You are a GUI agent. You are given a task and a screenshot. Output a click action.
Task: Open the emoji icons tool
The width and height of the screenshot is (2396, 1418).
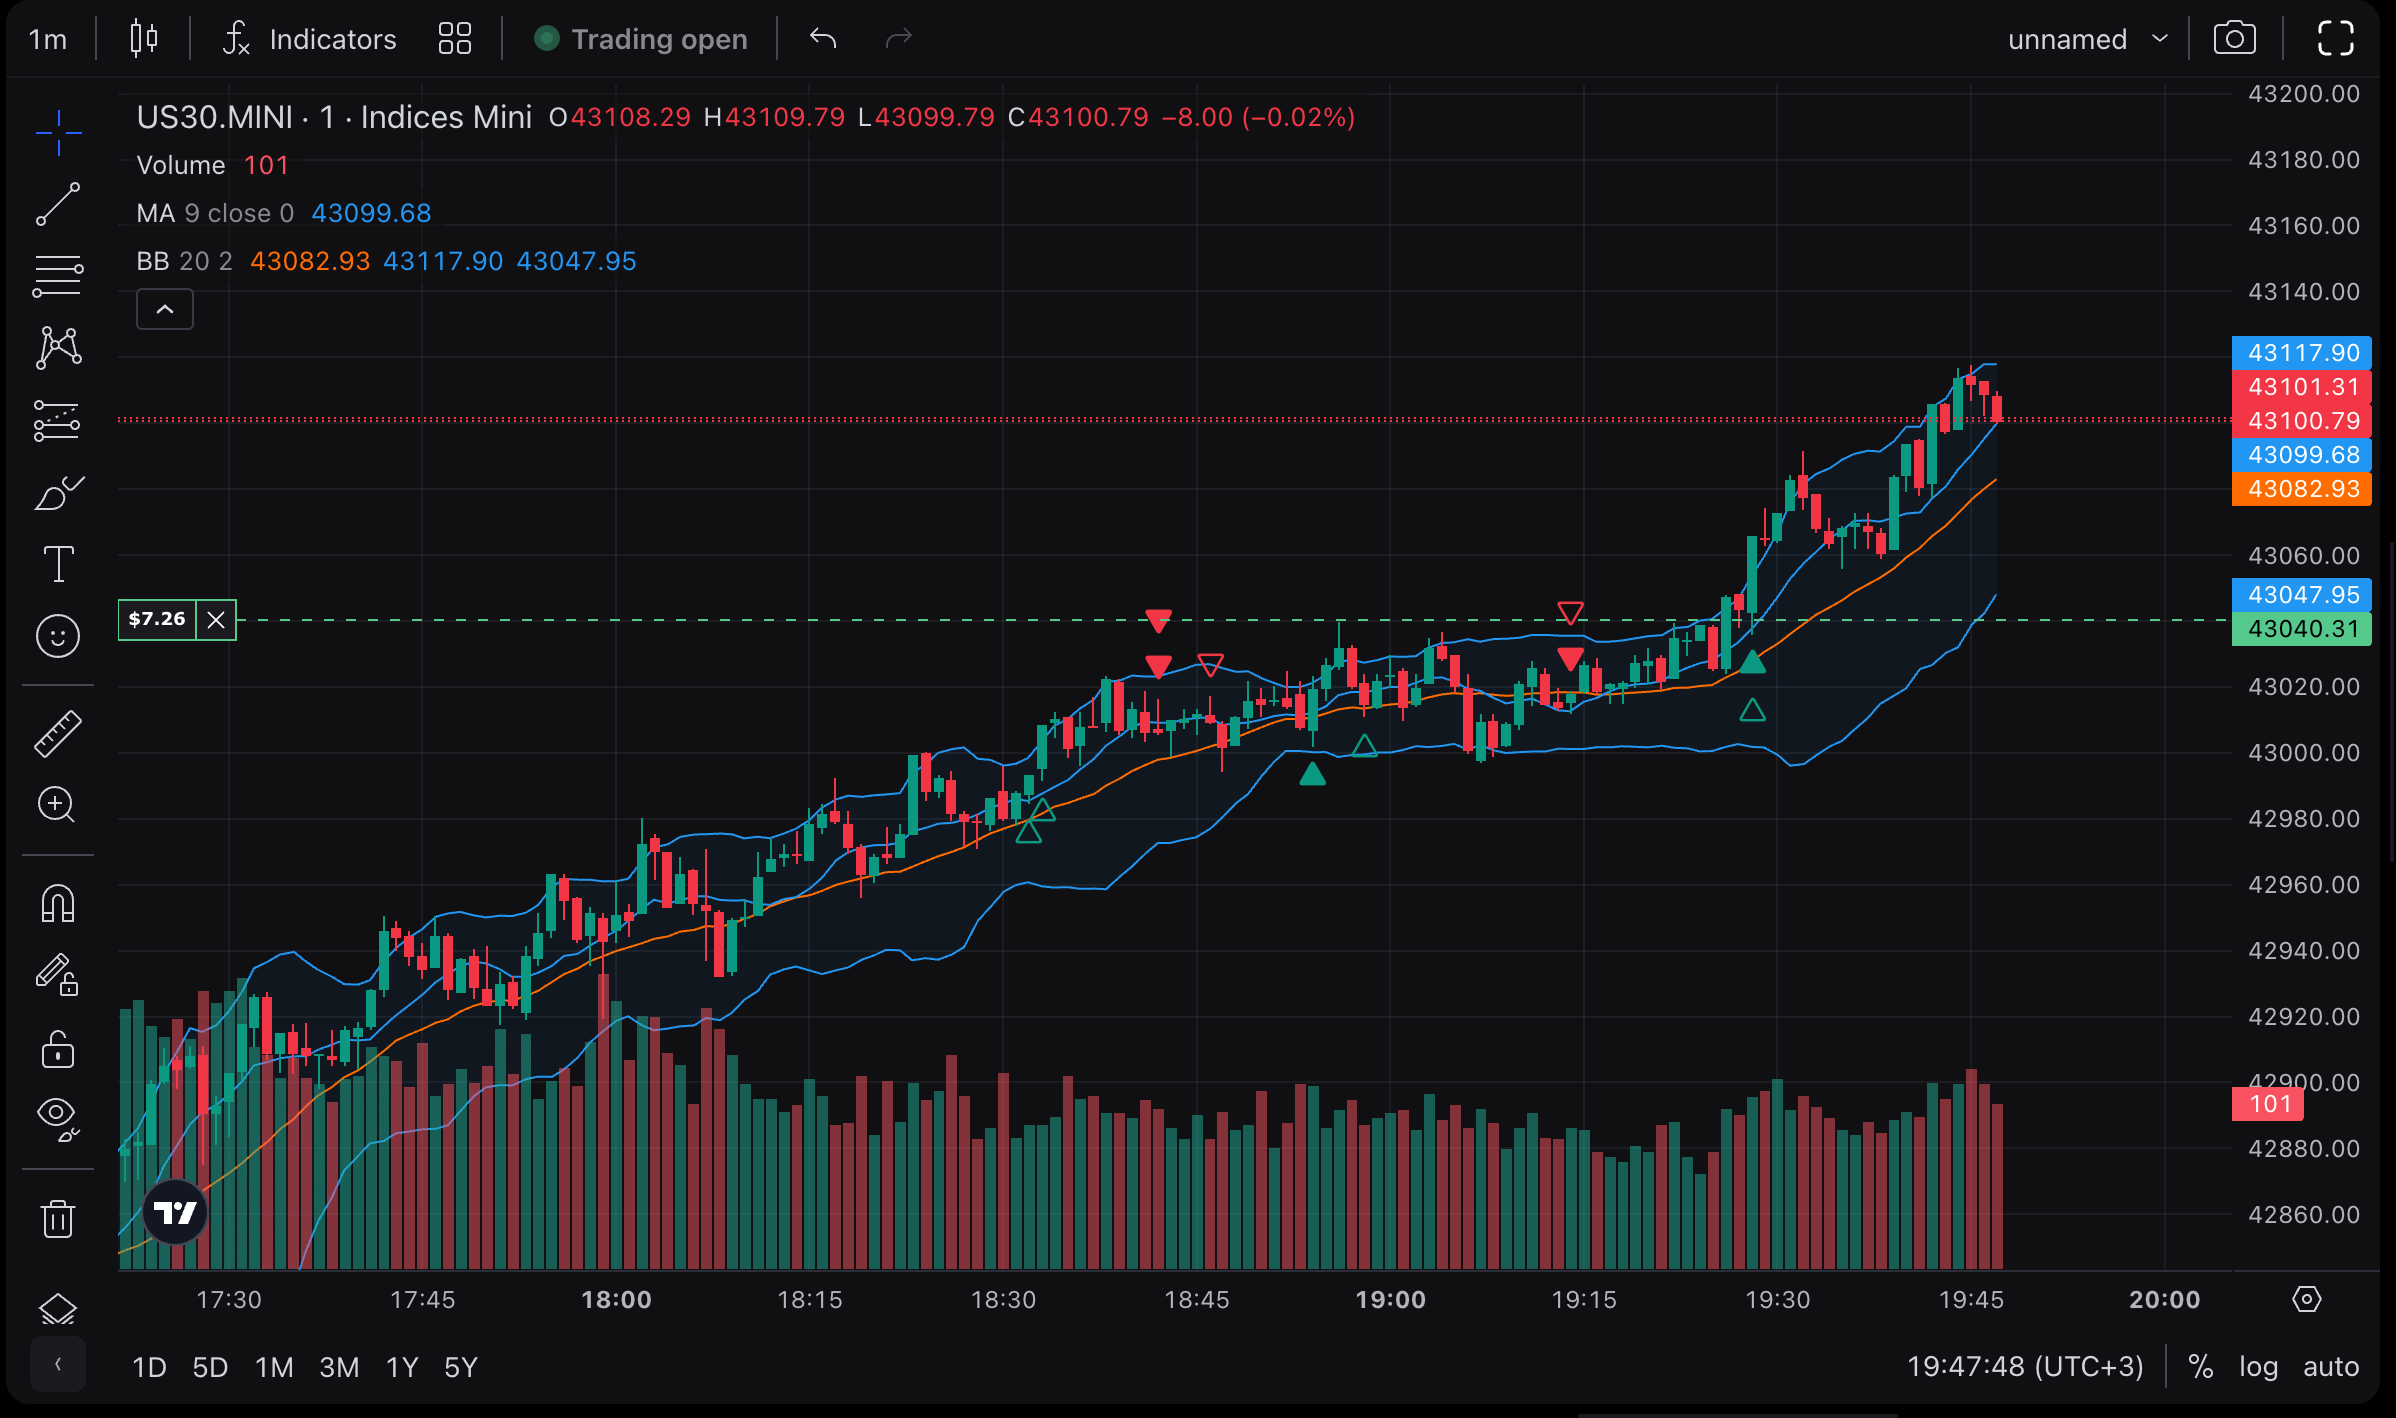[58, 636]
